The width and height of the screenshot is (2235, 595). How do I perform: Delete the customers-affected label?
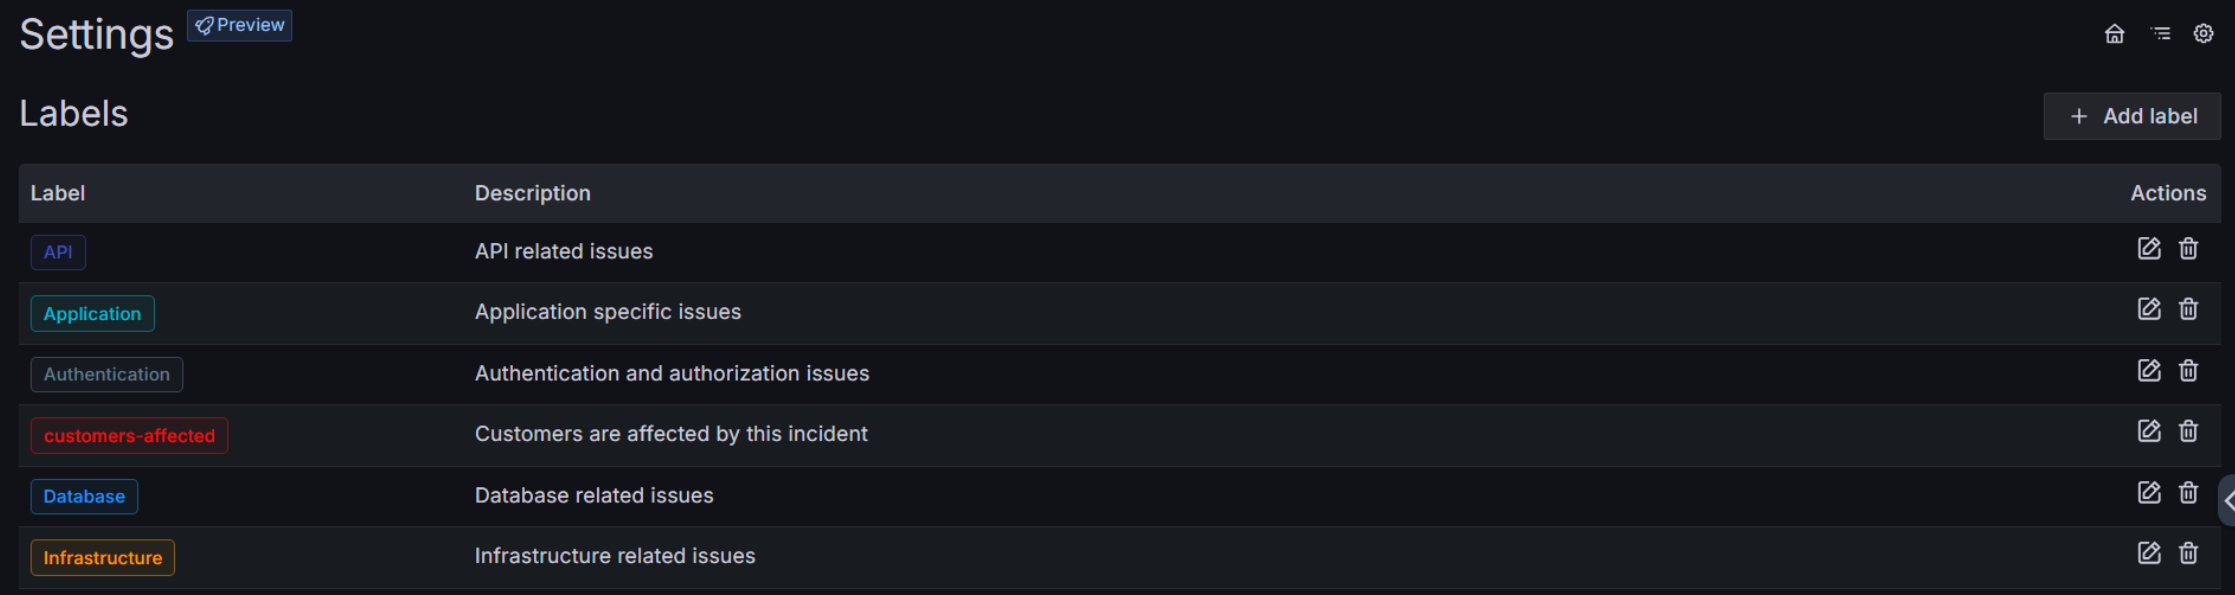click(x=2188, y=431)
